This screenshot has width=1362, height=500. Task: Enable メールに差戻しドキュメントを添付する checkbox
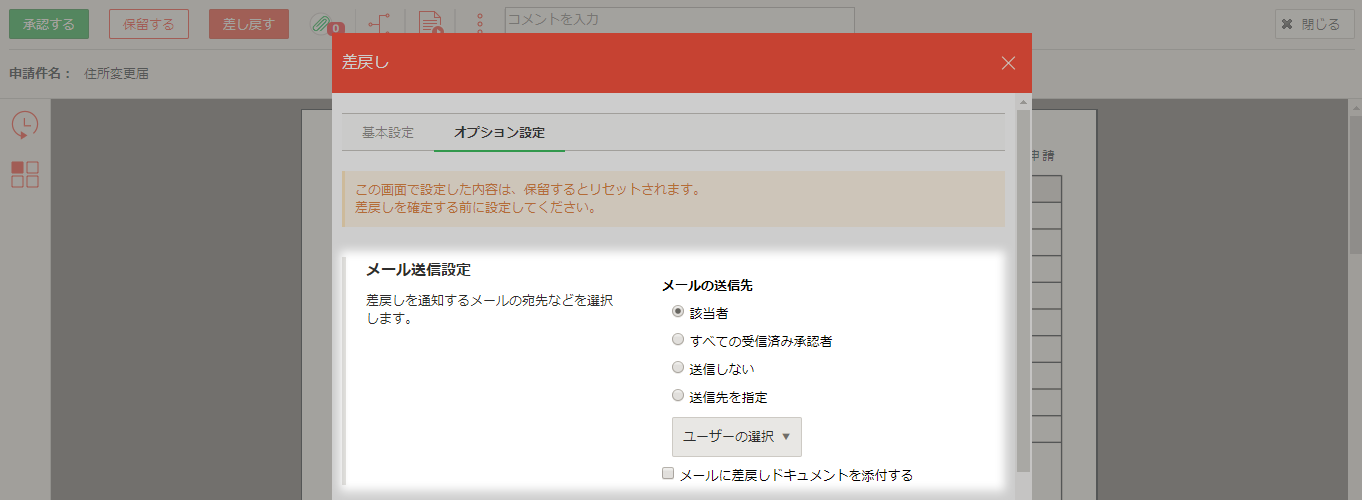pos(668,474)
